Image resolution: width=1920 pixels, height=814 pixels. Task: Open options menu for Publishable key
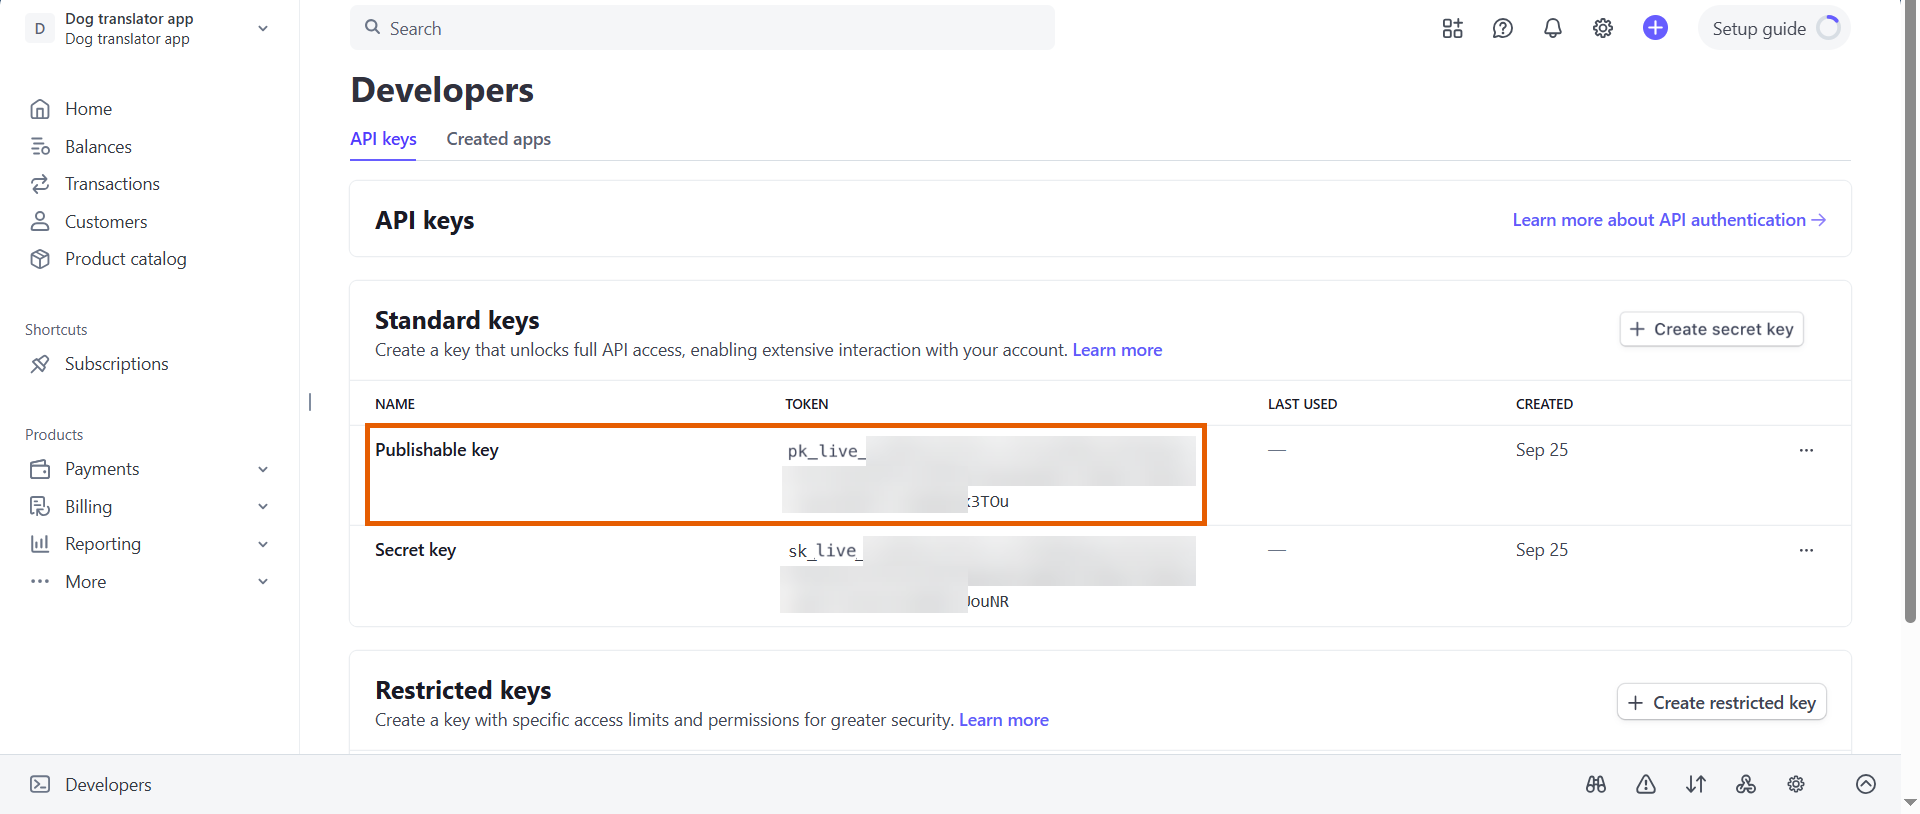[x=1806, y=450]
